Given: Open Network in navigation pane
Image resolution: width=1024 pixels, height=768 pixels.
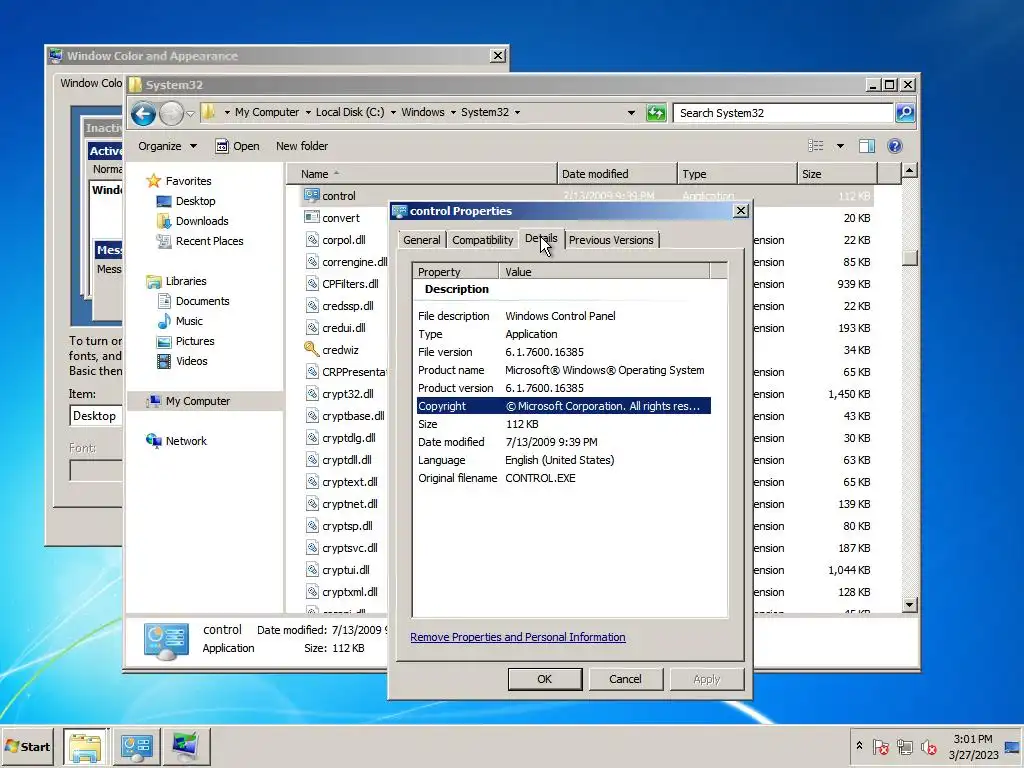Looking at the screenshot, I should point(185,441).
